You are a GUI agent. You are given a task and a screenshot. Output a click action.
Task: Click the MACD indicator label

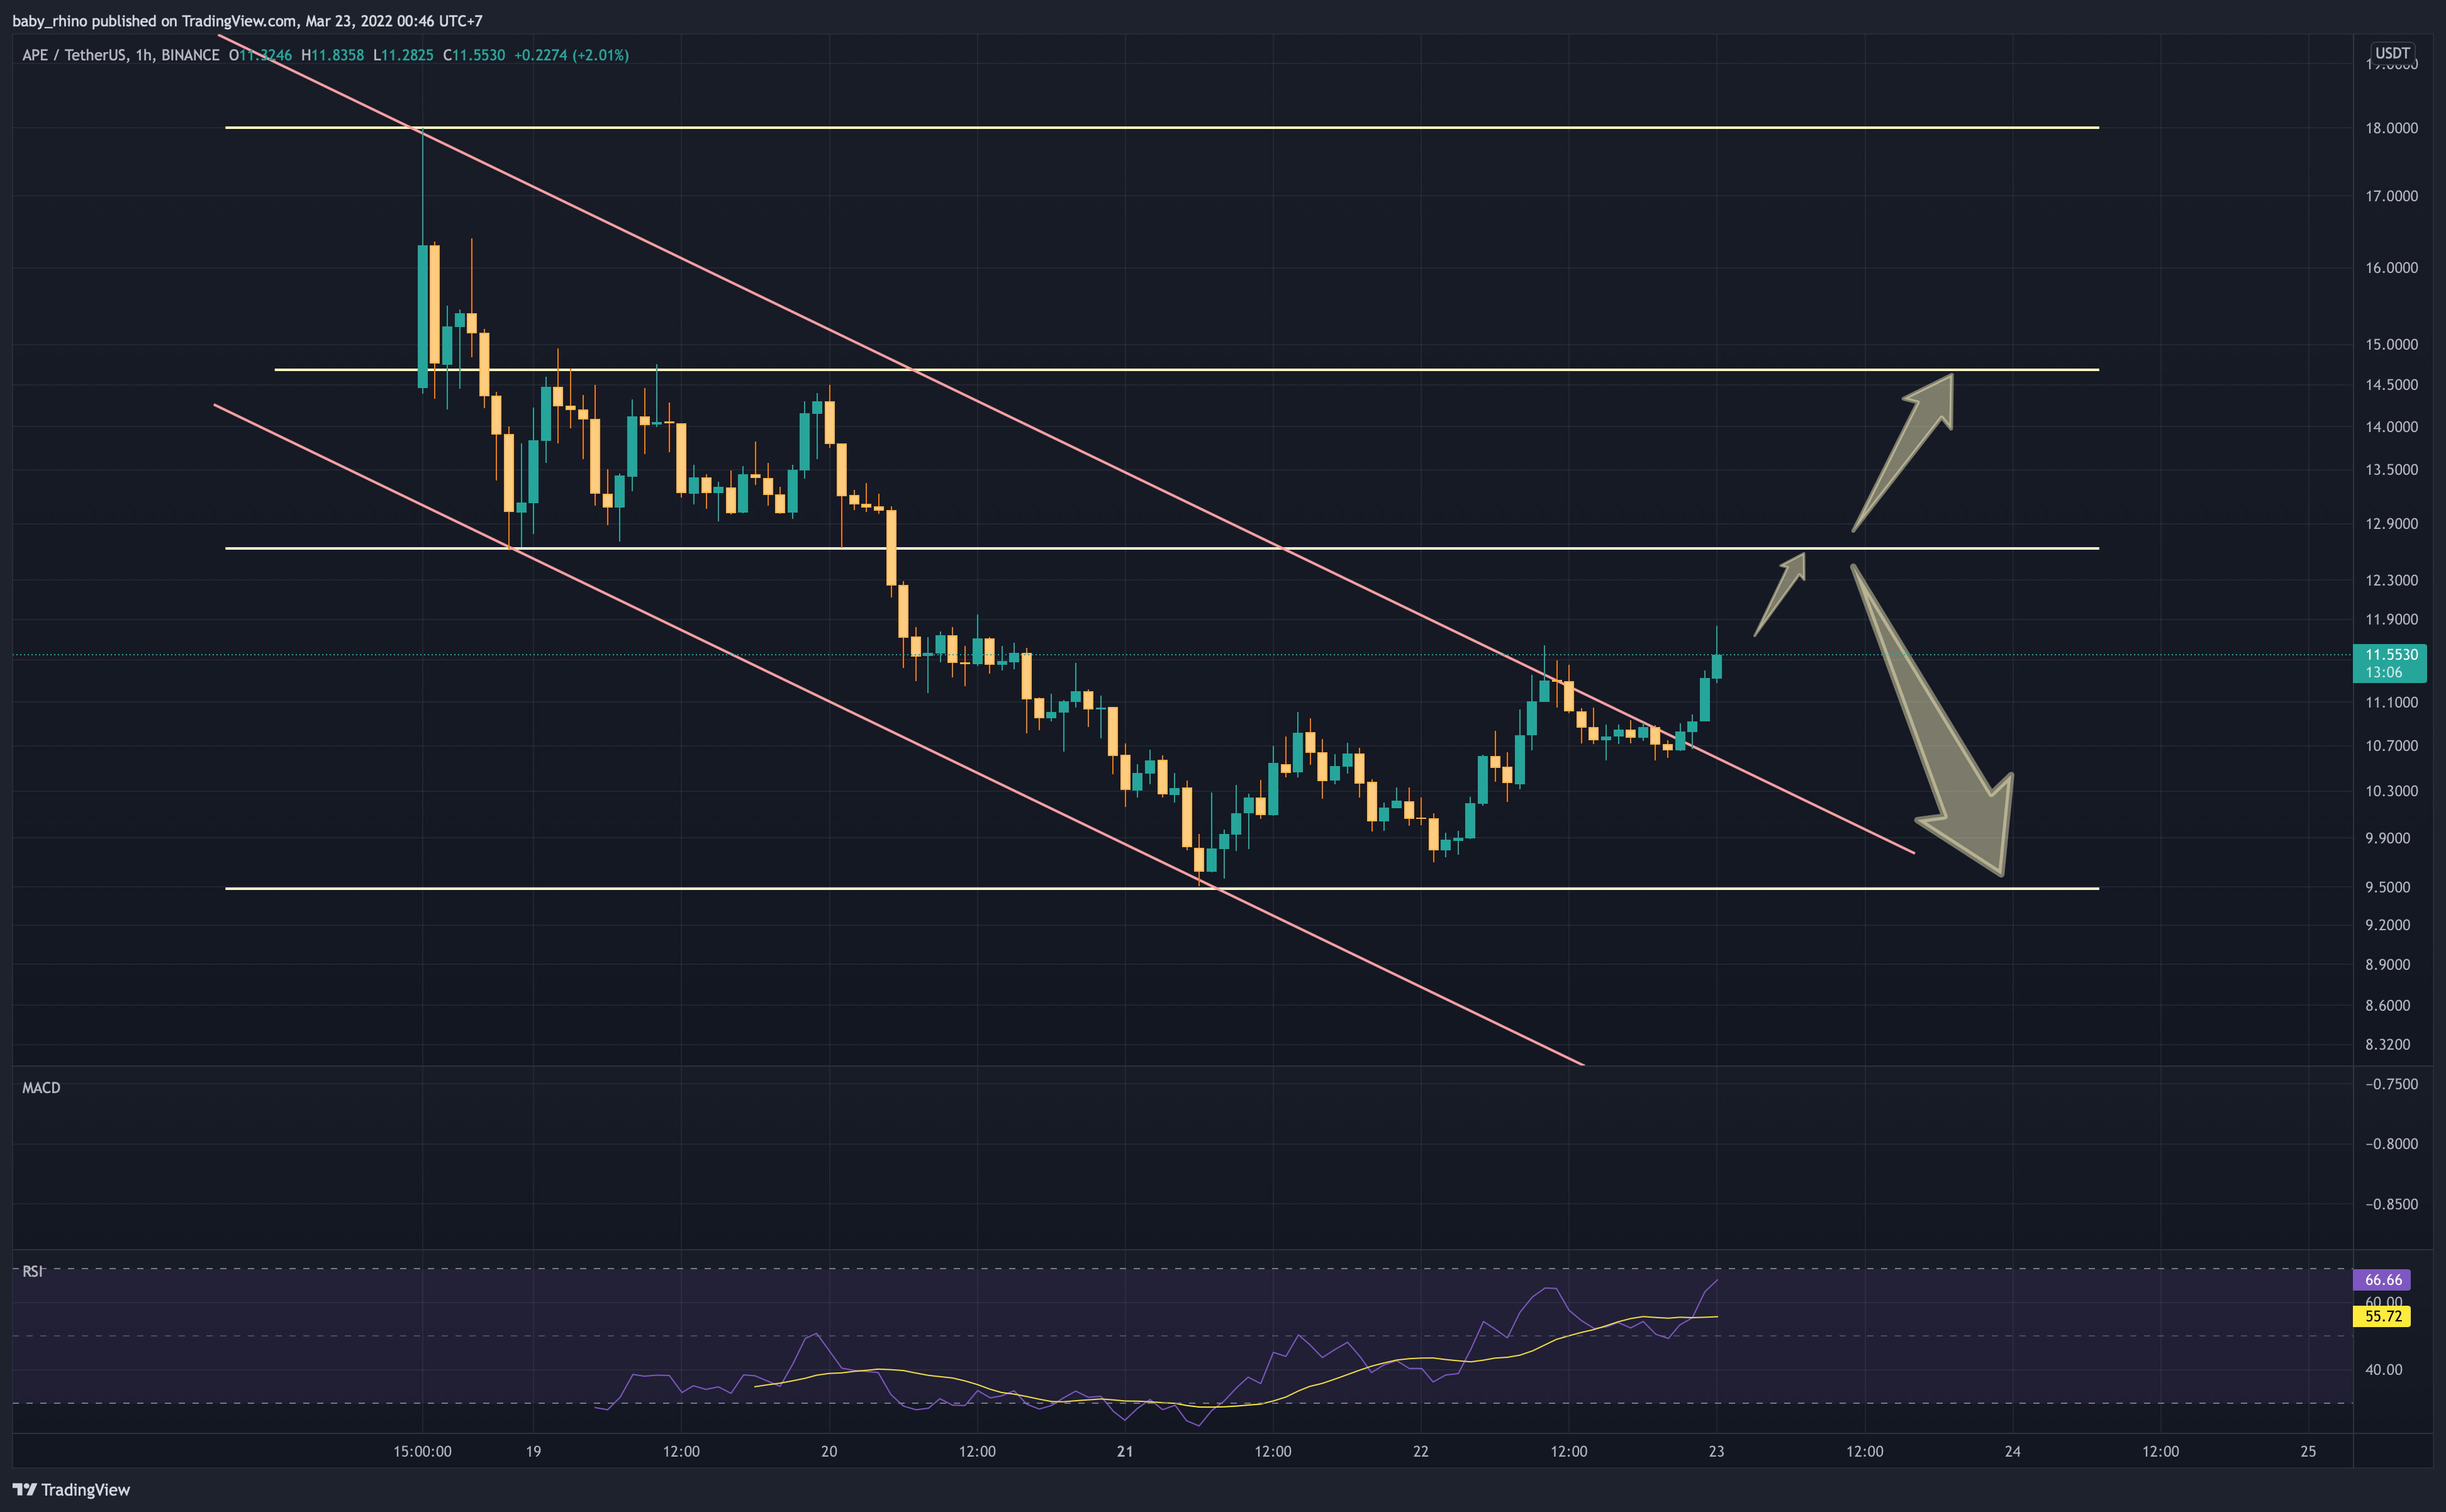(x=41, y=1088)
